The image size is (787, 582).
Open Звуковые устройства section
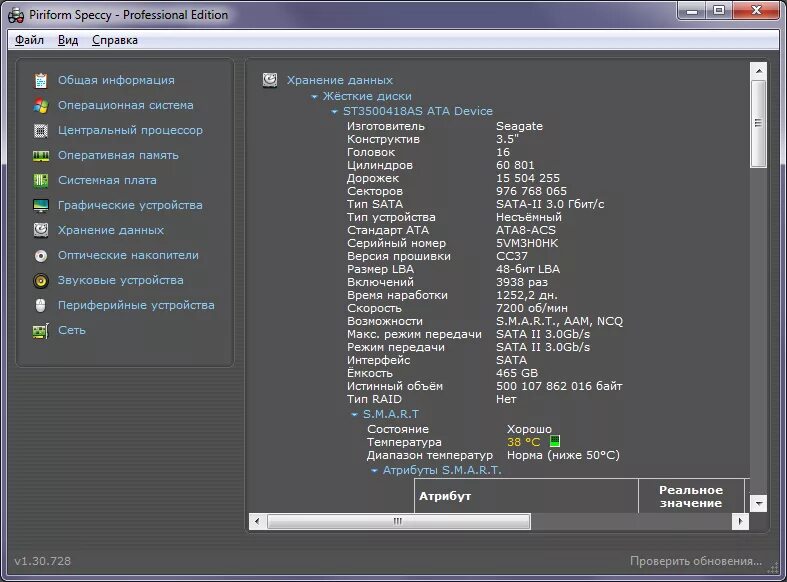pyautogui.click(x=120, y=280)
